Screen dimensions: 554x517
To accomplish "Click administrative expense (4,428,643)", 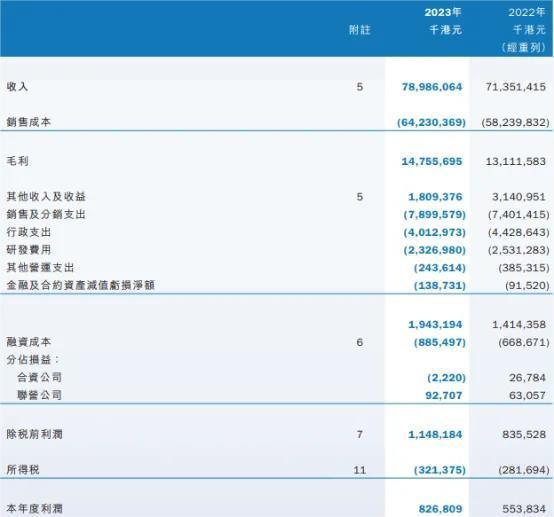I will click(519, 233).
